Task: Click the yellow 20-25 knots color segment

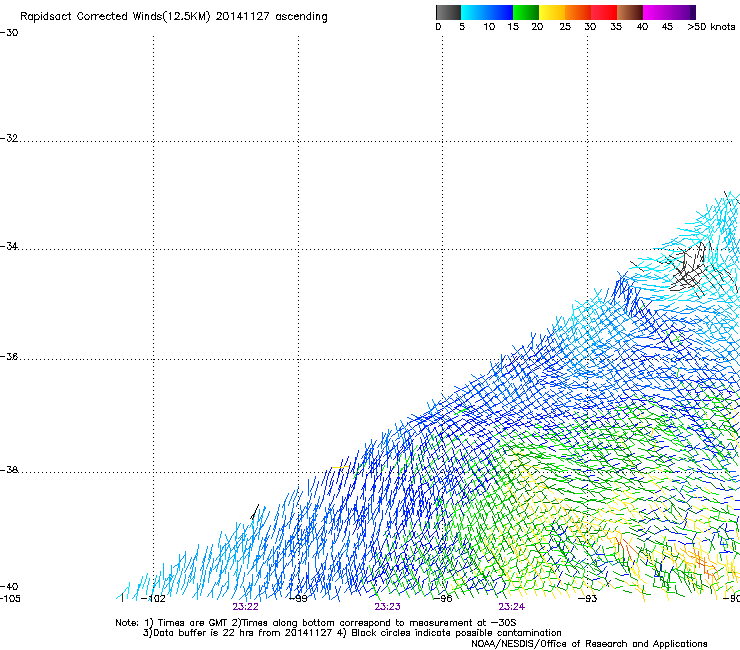Action: click(552, 12)
